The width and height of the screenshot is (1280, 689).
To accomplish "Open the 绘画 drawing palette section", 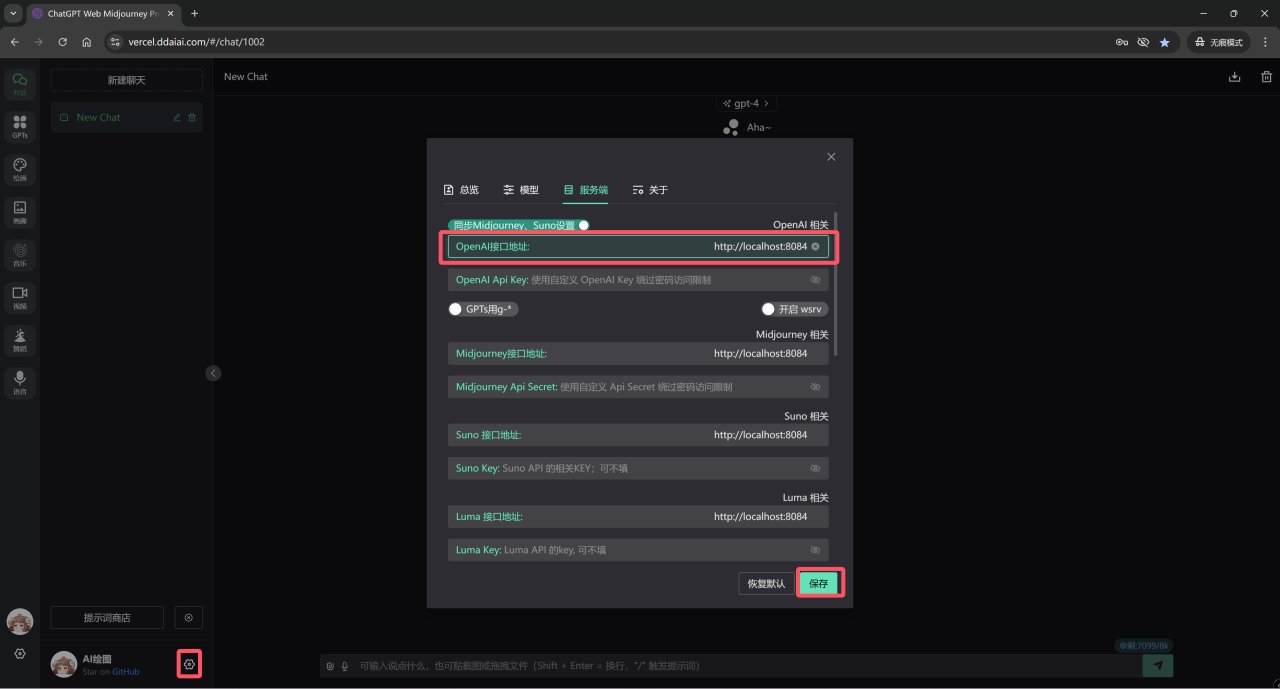I will [20, 169].
